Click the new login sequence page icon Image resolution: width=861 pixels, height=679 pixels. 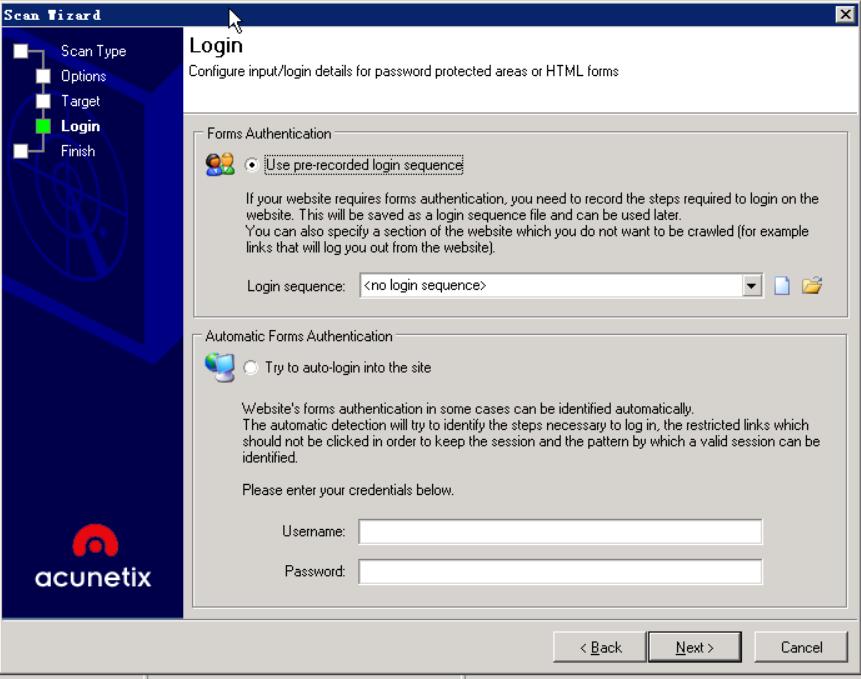pos(781,285)
